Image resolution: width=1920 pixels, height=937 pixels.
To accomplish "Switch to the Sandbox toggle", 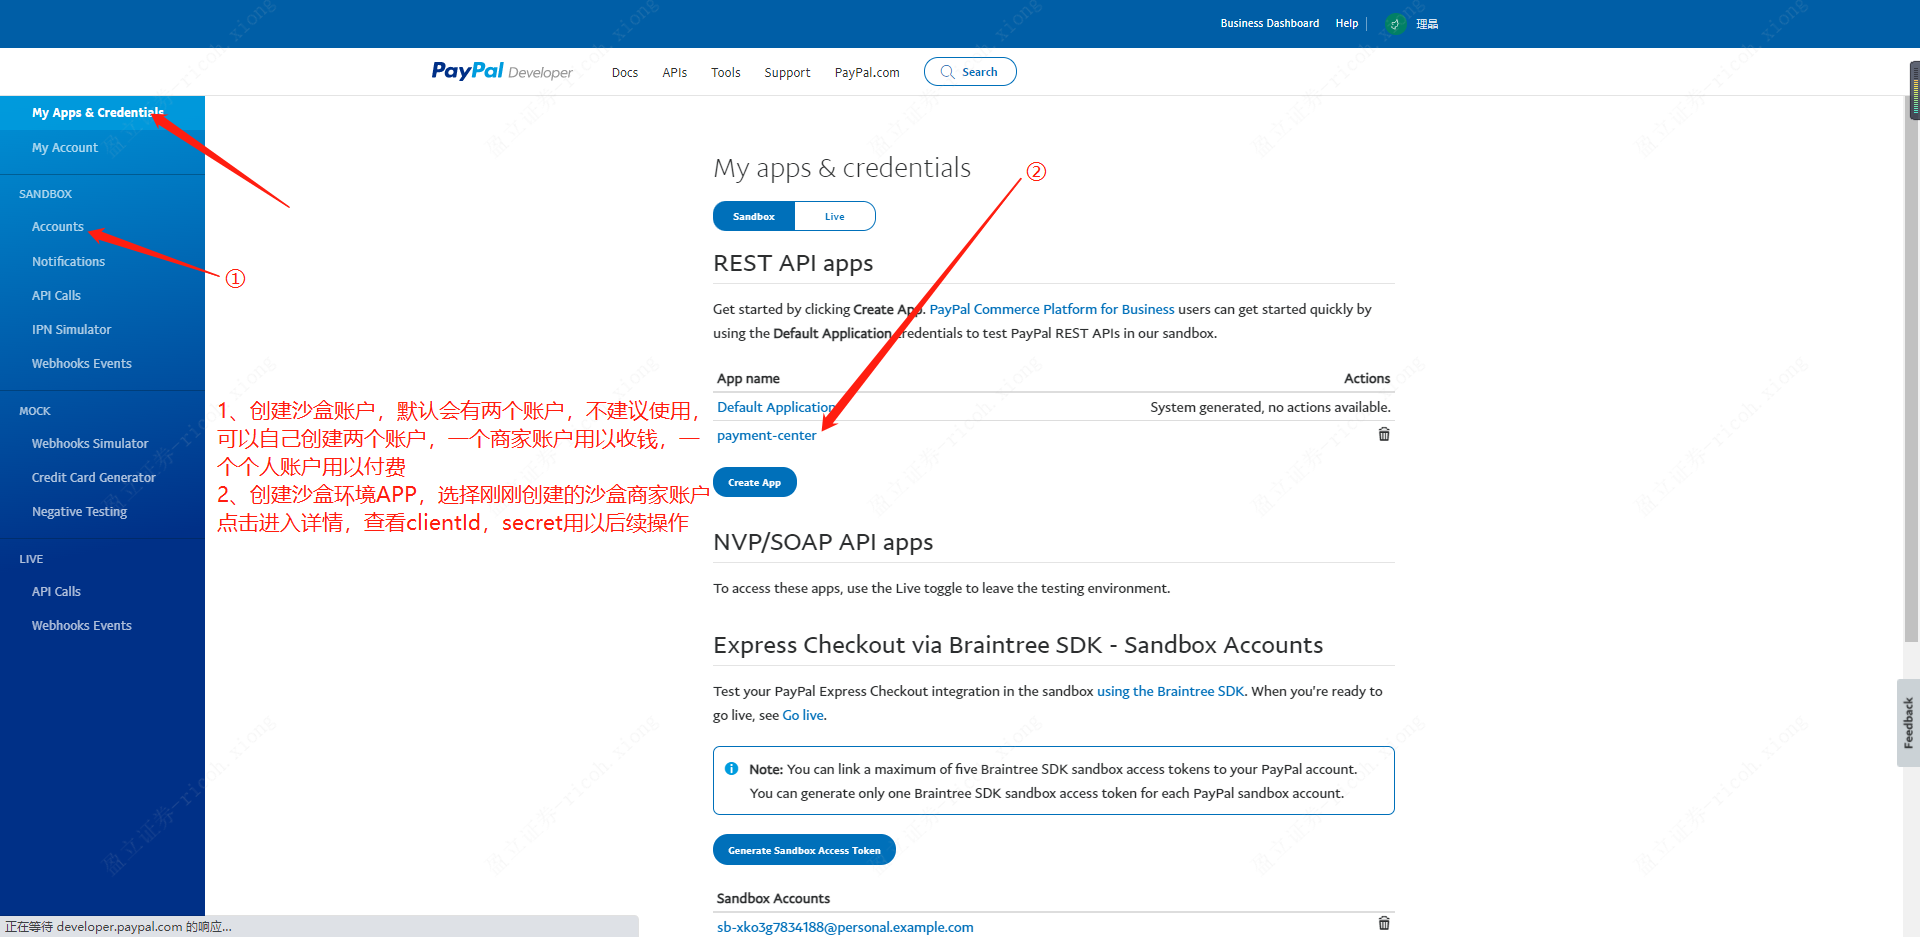I will click(754, 216).
